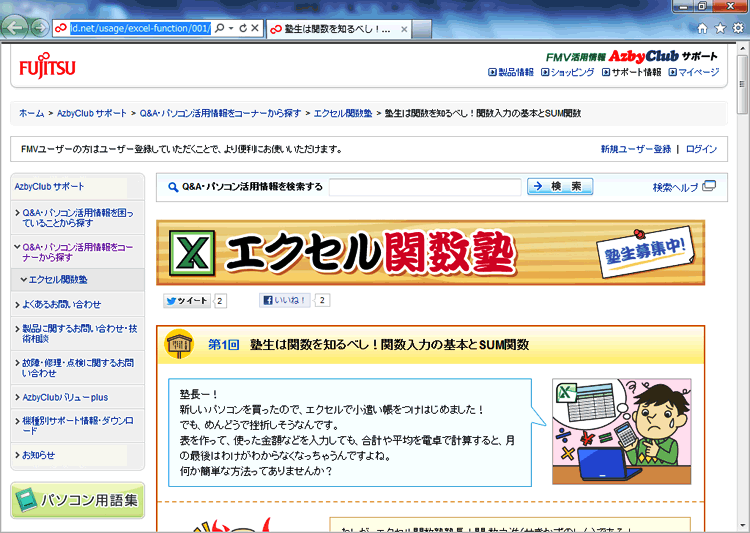
Task: Click the 検索 button
Action: click(x=560, y=186)
